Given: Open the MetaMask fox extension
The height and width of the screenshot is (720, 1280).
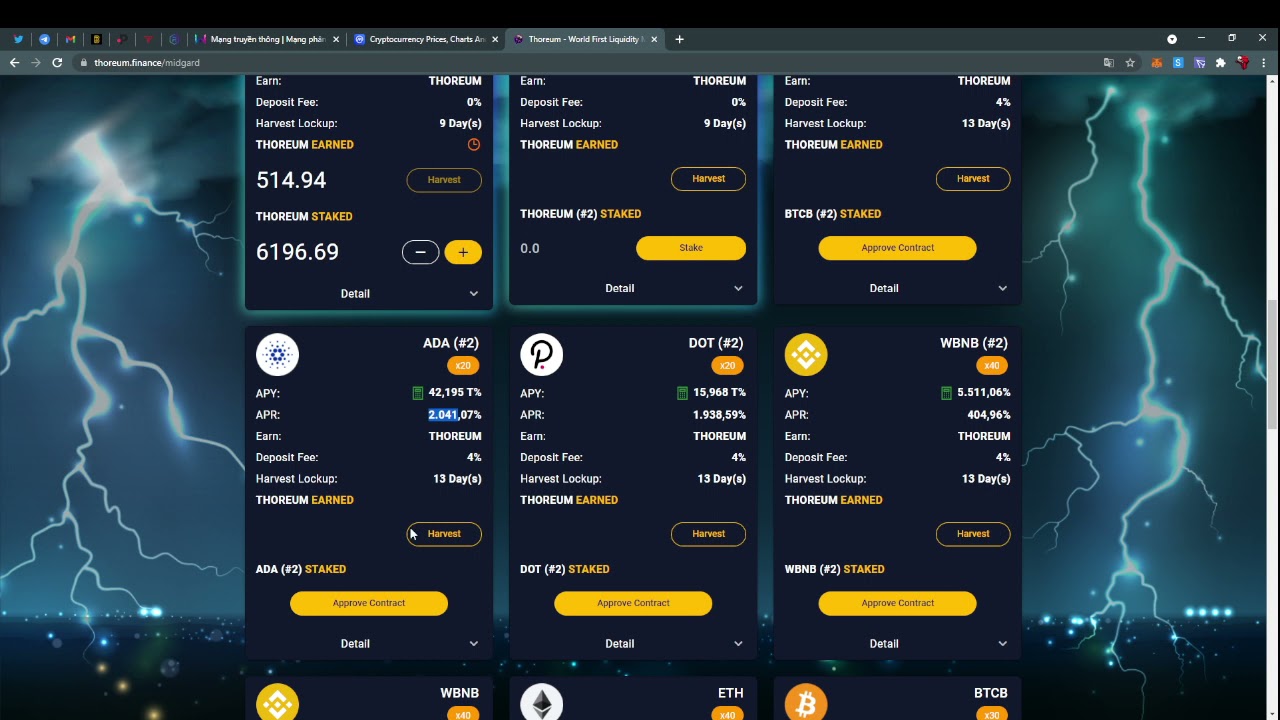Looking at the screenshot, I should [1157, 62].
